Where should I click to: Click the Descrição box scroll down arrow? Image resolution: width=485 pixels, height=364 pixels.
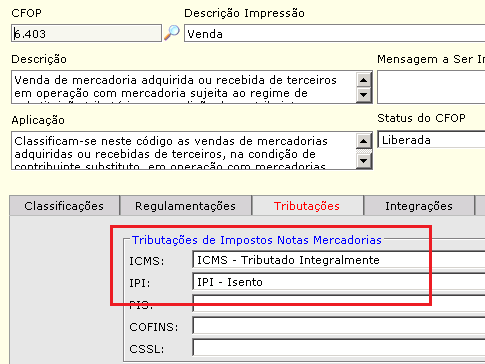364,94
